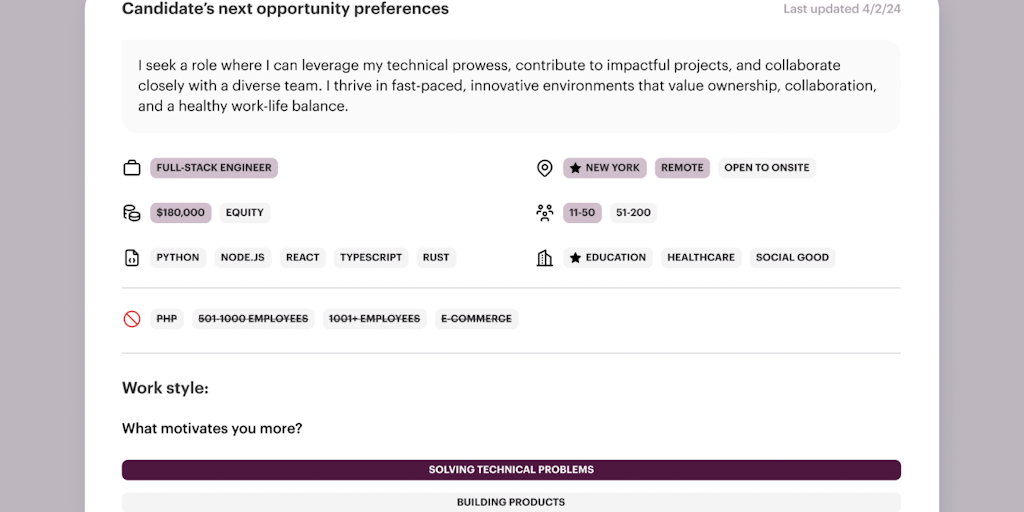Click the briefcase role icon
The image size is (1024, 512).
coord(132,168)
